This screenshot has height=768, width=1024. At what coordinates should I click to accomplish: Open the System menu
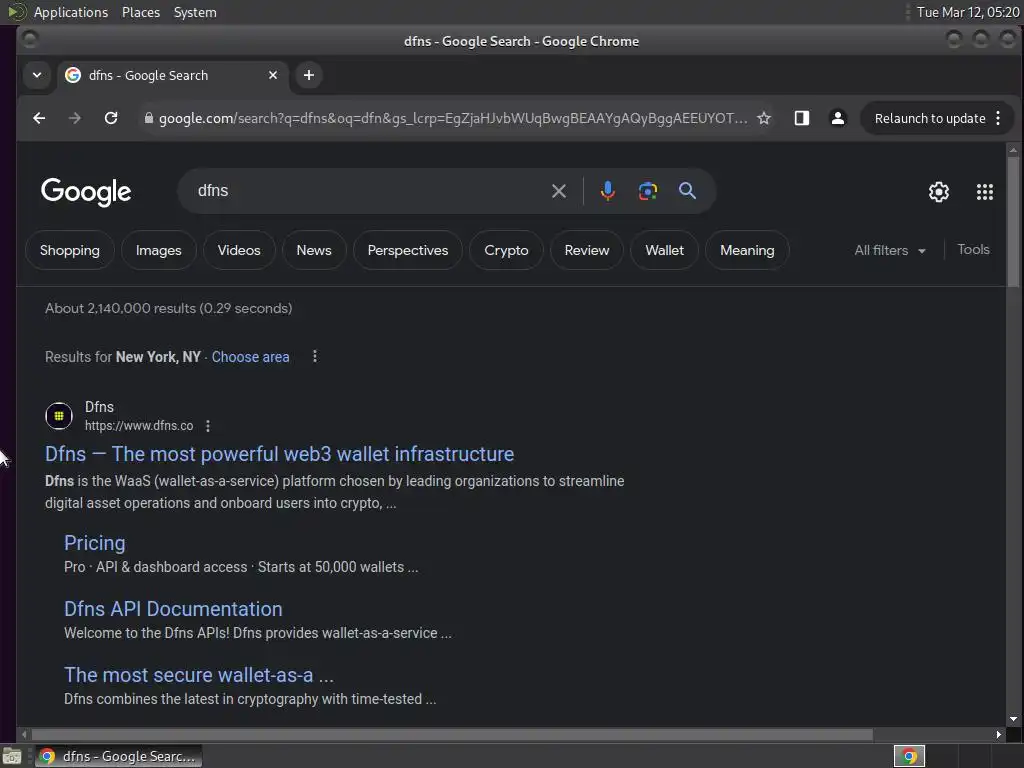(195, 12)
